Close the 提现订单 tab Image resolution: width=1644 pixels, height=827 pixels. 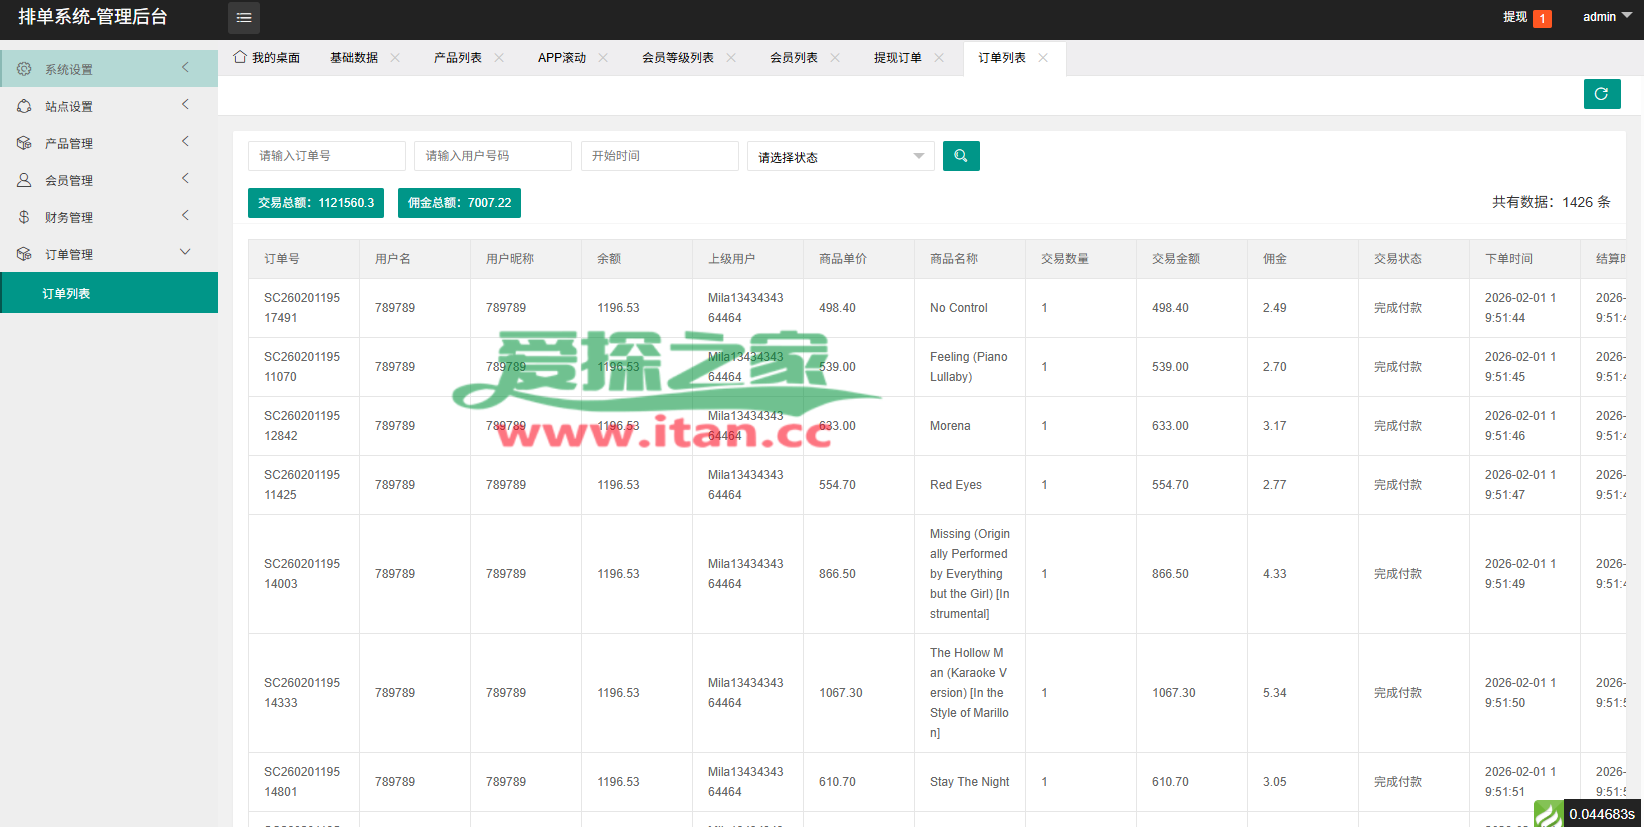point(939,58)
